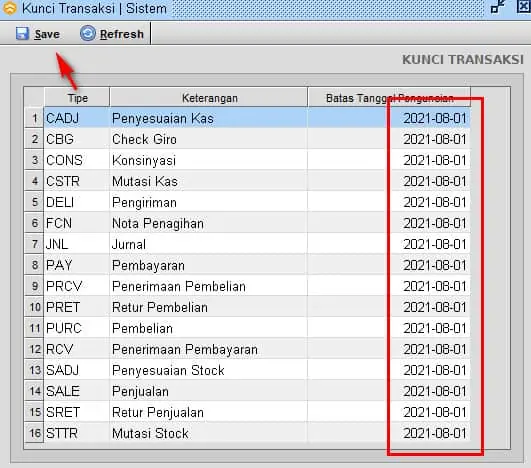
Task: Click the app logo in title bar
Action: tap(10, 8)
